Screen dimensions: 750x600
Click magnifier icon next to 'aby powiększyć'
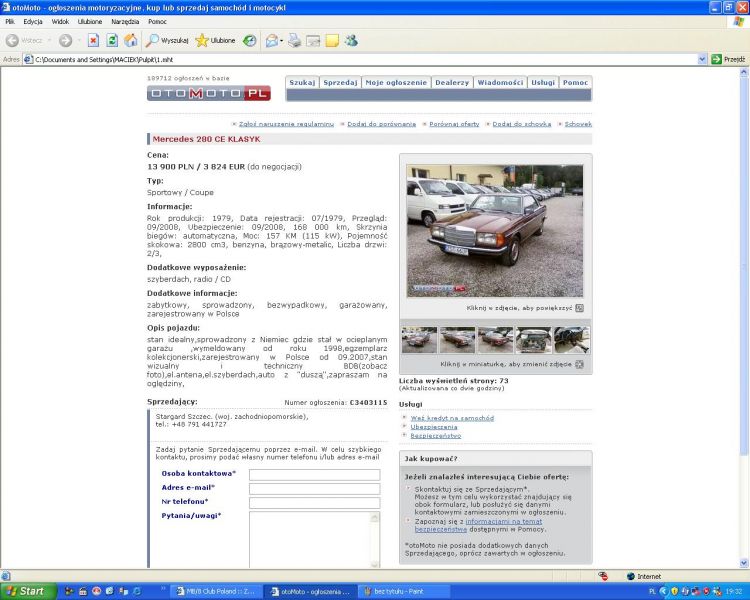[x=579, y=308]
